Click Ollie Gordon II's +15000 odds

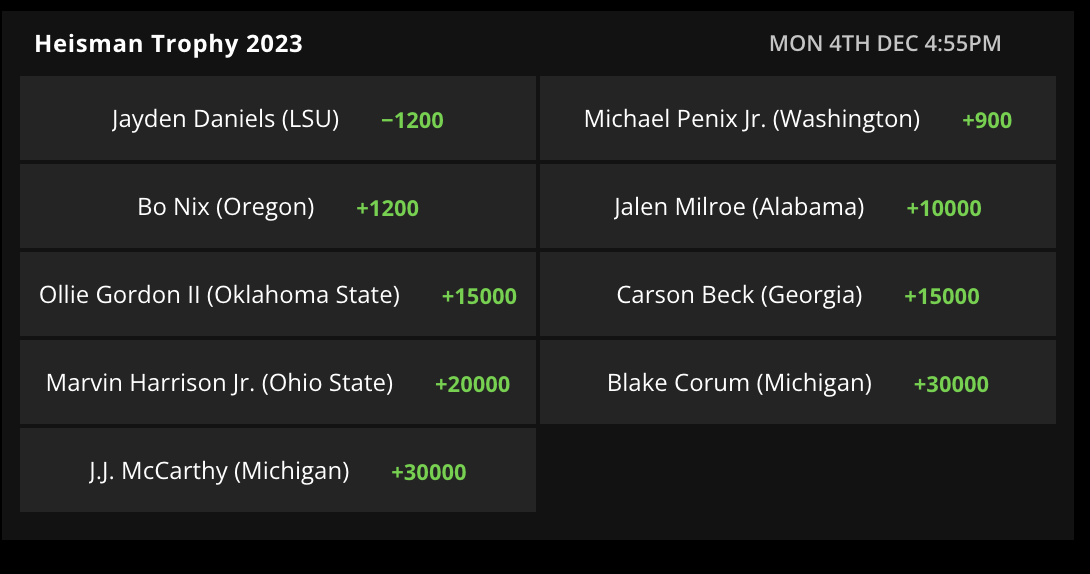pyautogui.click(x=479, y=297)
